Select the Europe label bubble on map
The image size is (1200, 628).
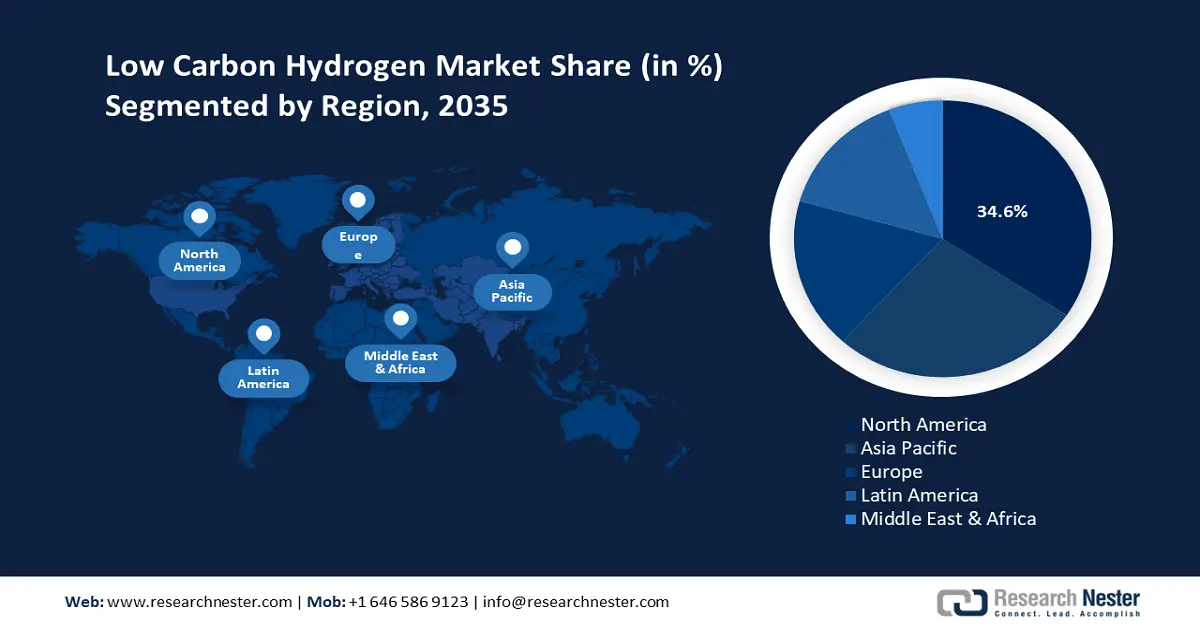(358, 245)
